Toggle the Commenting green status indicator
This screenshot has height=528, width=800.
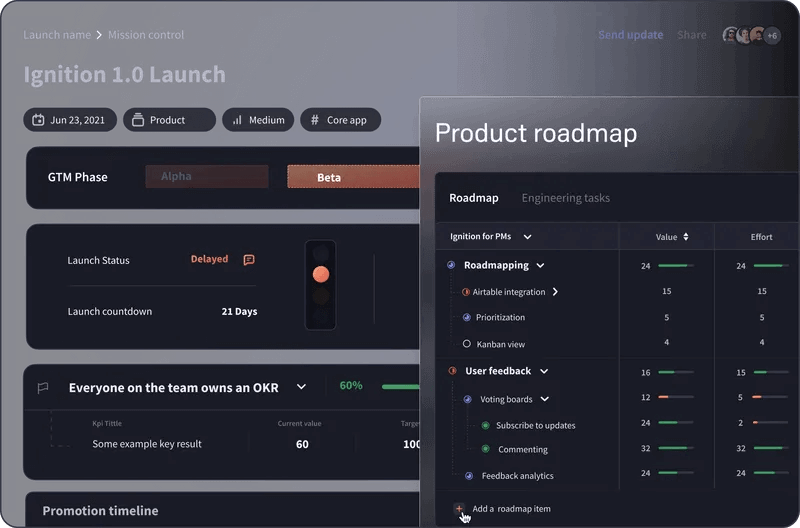485,450
